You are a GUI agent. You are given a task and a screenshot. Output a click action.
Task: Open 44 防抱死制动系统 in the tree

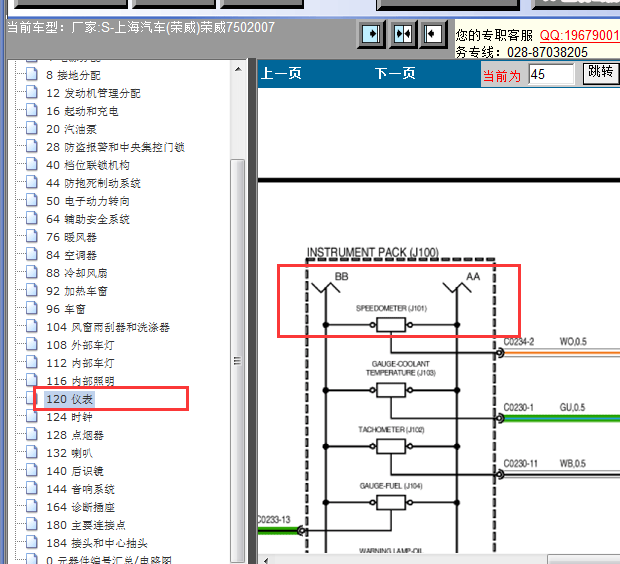point(93,183)
